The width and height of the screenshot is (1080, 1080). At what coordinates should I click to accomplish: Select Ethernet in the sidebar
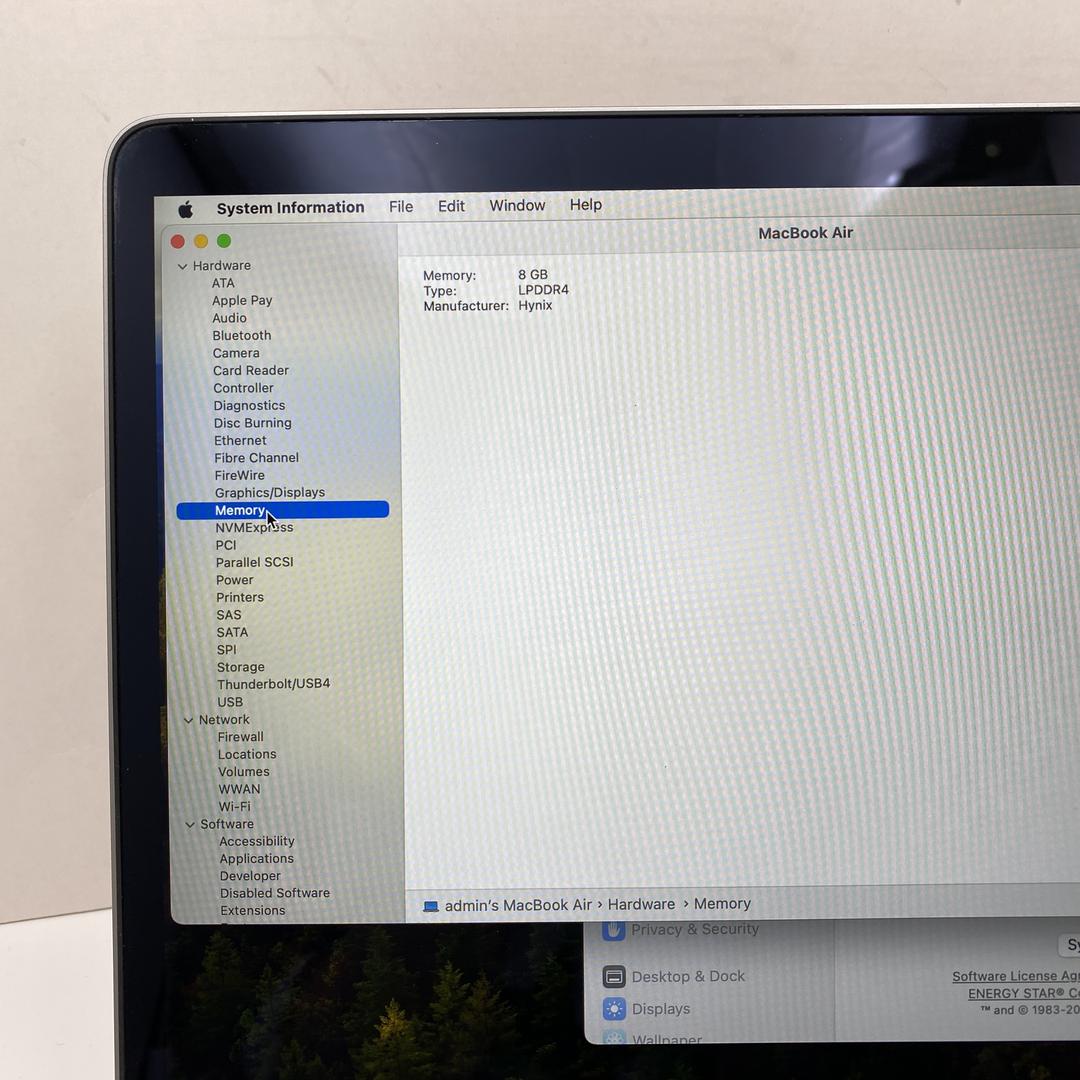pos(240,441)
